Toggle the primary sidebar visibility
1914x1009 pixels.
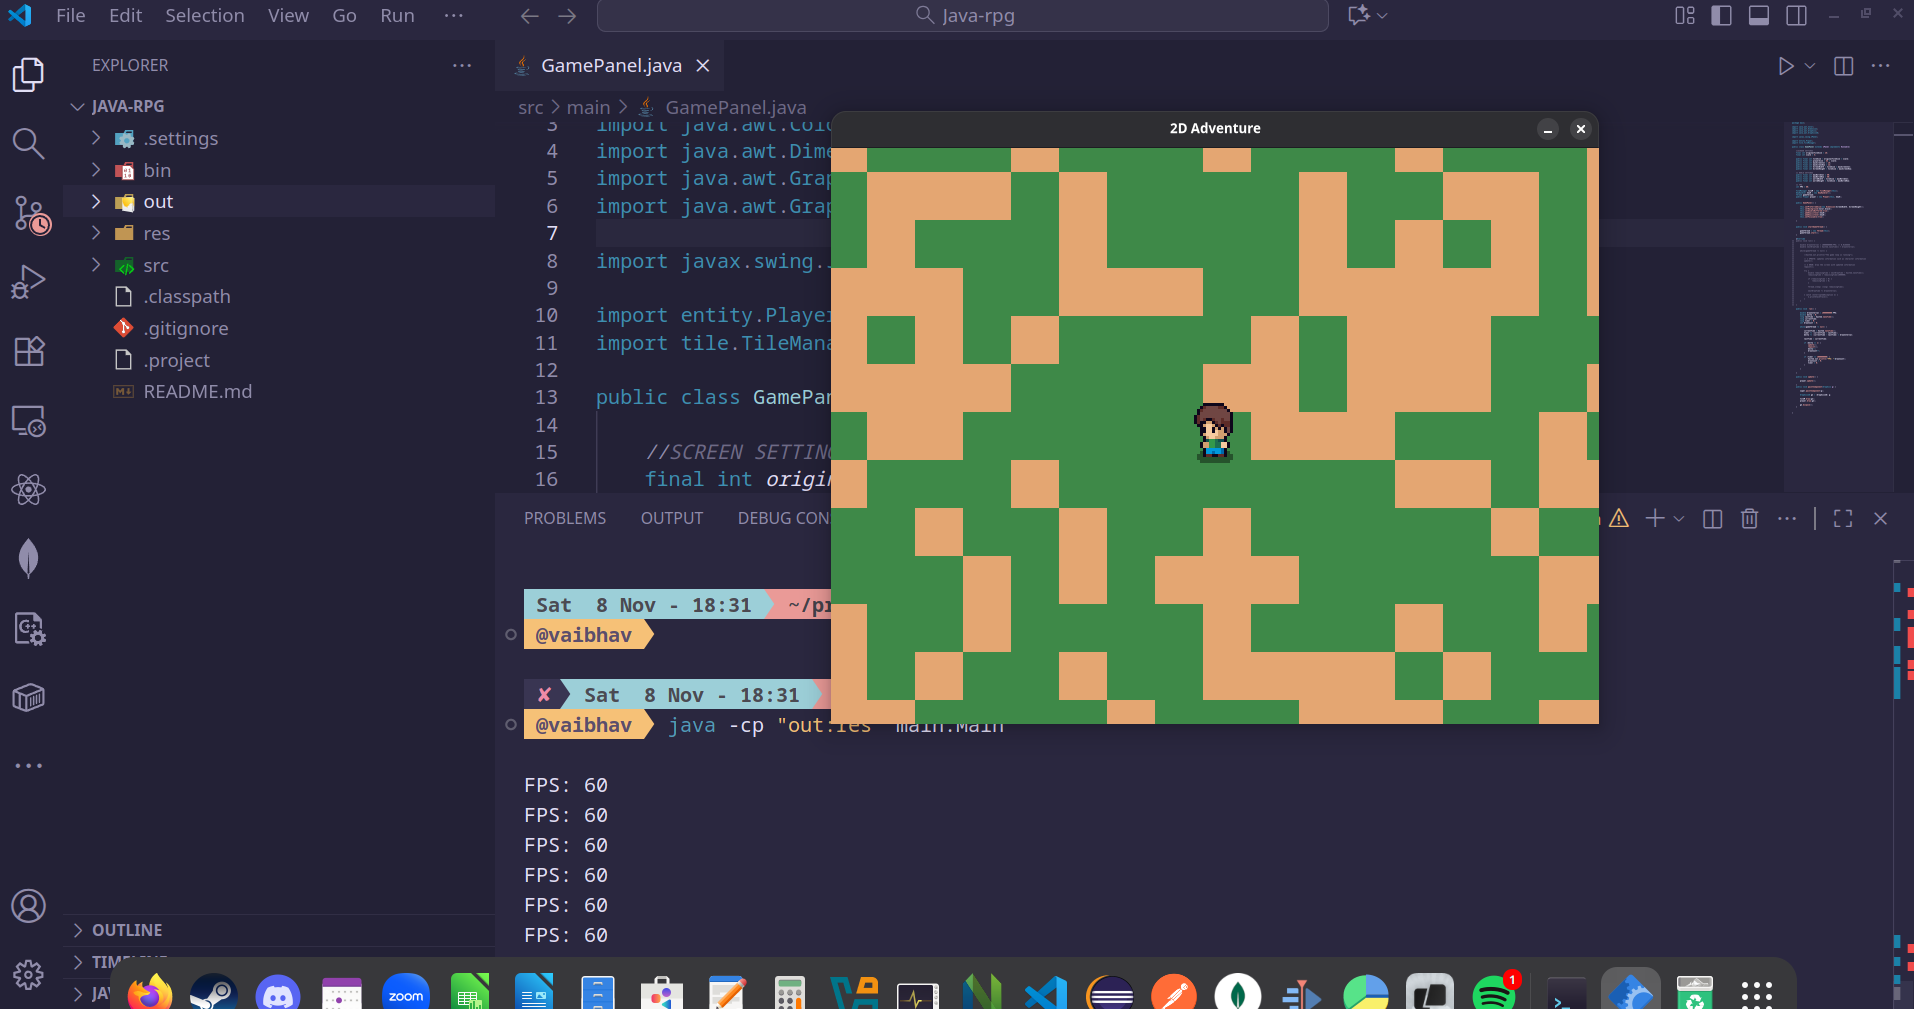tap(1722, 15)
